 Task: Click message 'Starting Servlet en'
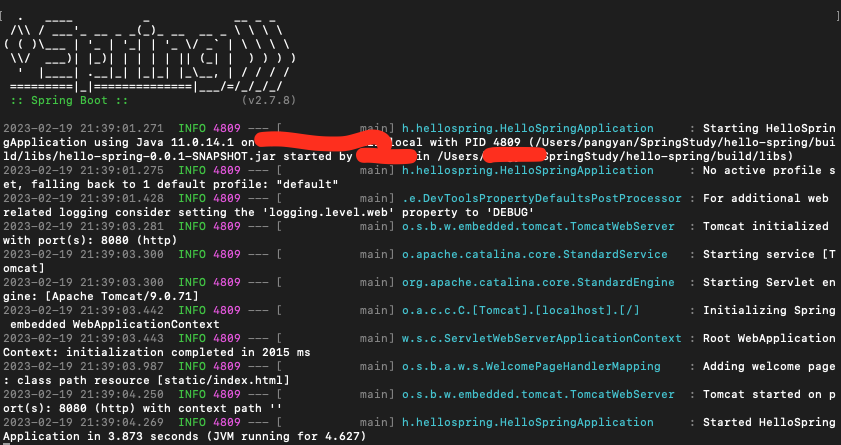769,282
